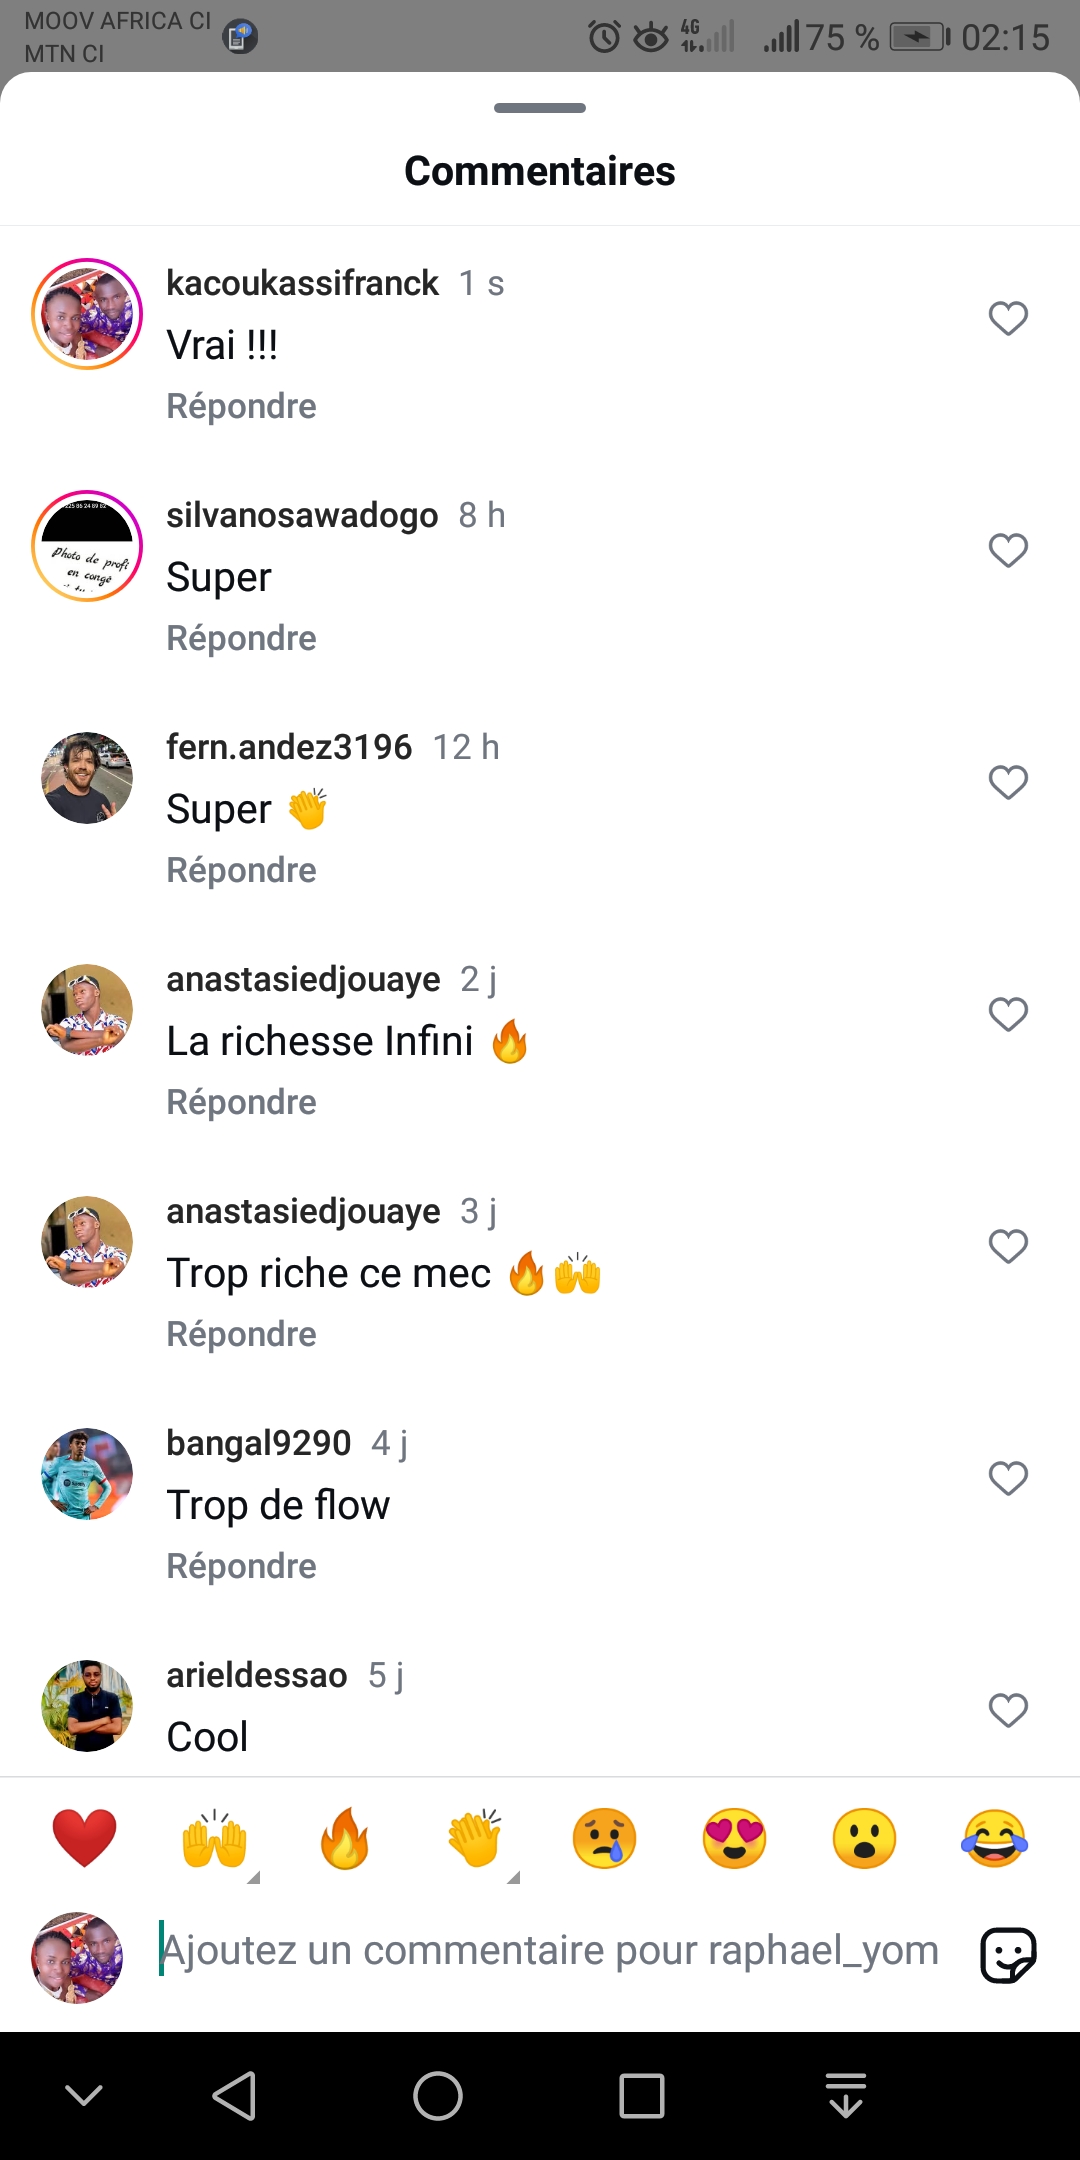Focus the 'Ajoutez un commentaire' input field

pyautogui.click(x=550, y=1950)
